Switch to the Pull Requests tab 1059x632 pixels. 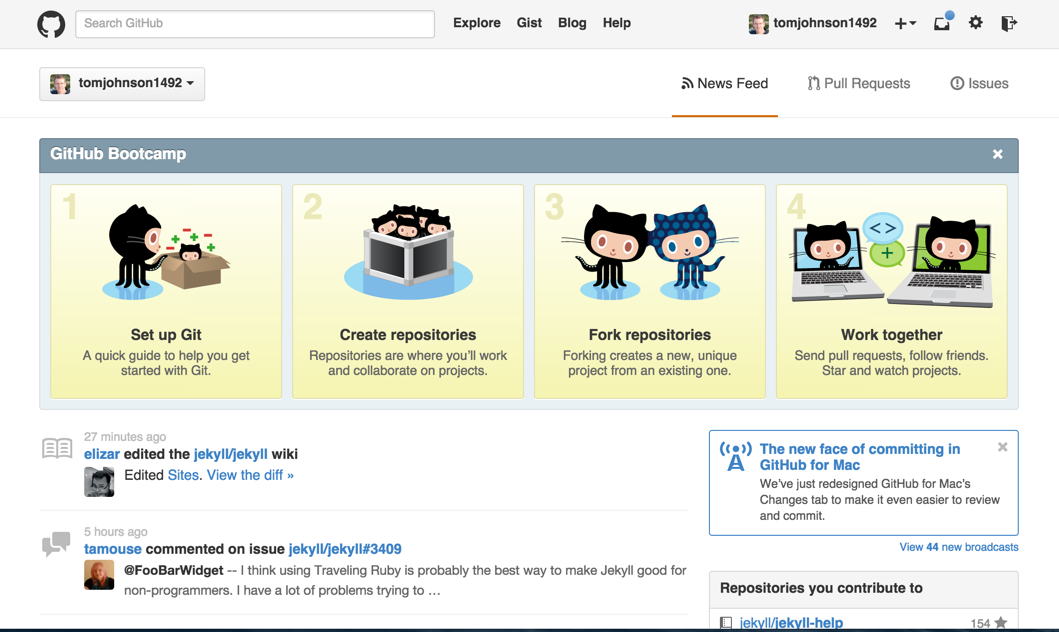pyautogui.click(x=859, y=84)
